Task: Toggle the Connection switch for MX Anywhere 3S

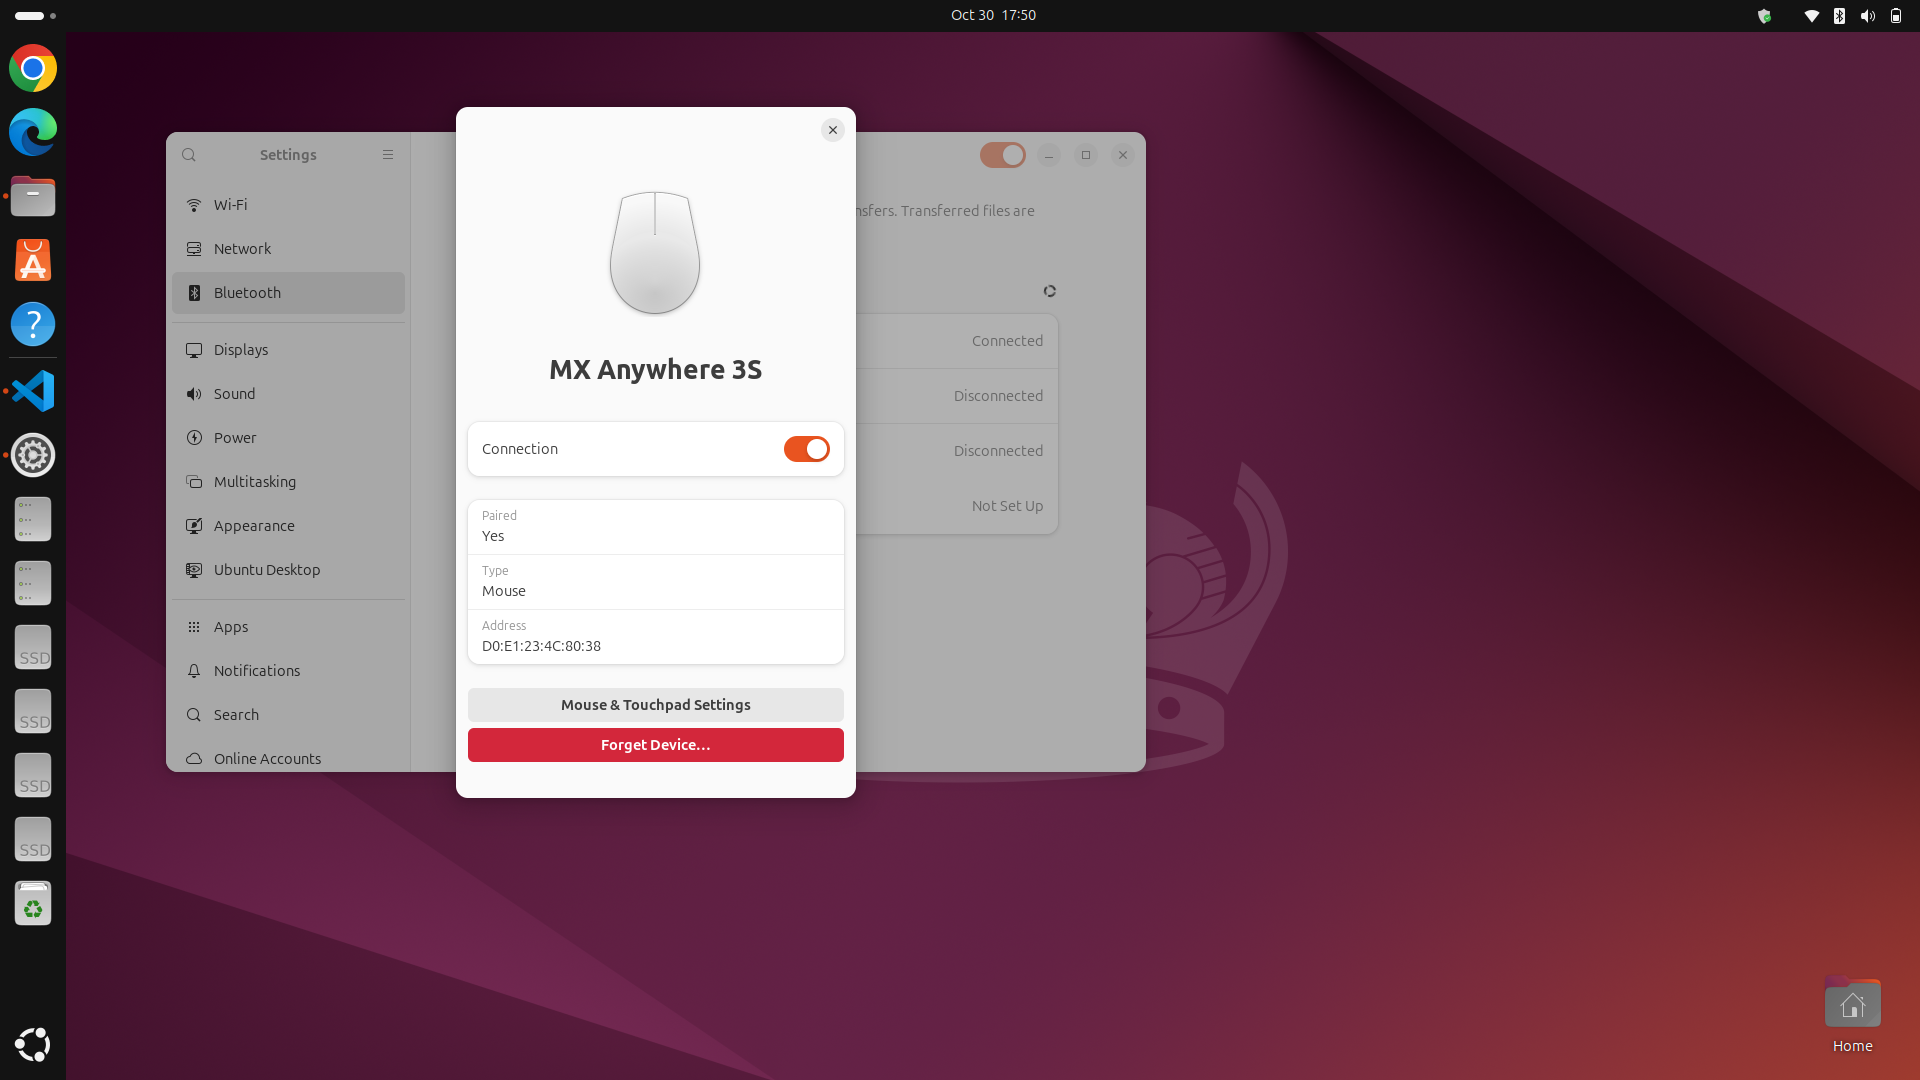Action: pyautogui.click(x=806, y=449)
